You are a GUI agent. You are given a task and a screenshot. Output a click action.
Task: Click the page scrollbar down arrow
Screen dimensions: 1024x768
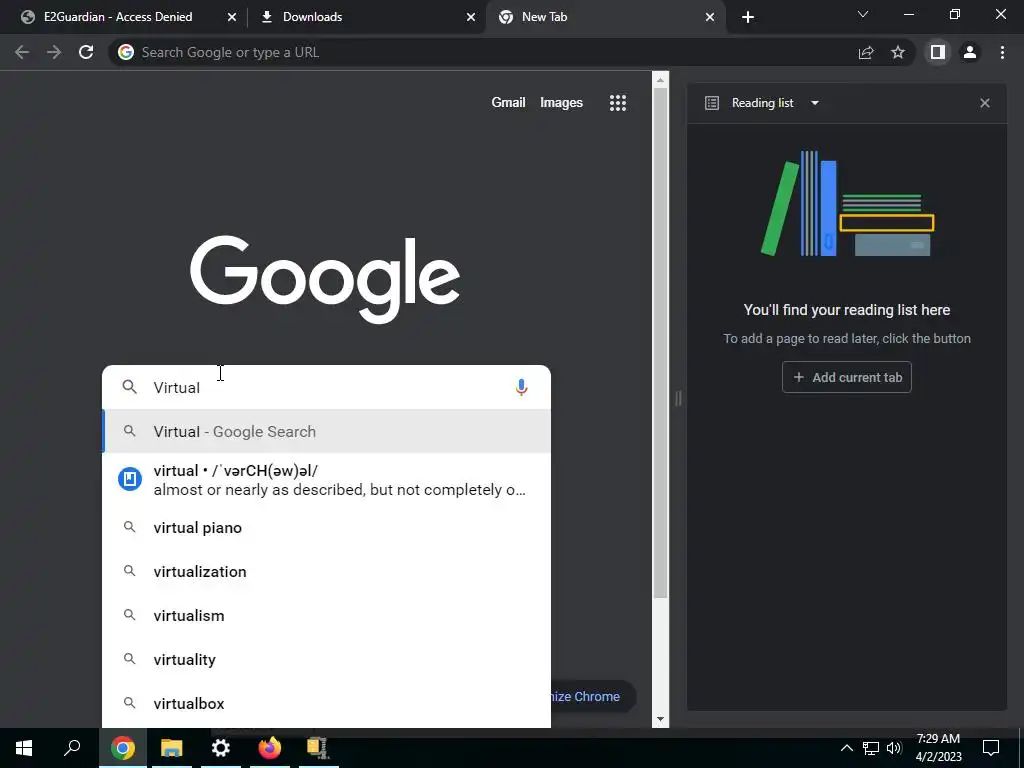click(x=660, y=719)
